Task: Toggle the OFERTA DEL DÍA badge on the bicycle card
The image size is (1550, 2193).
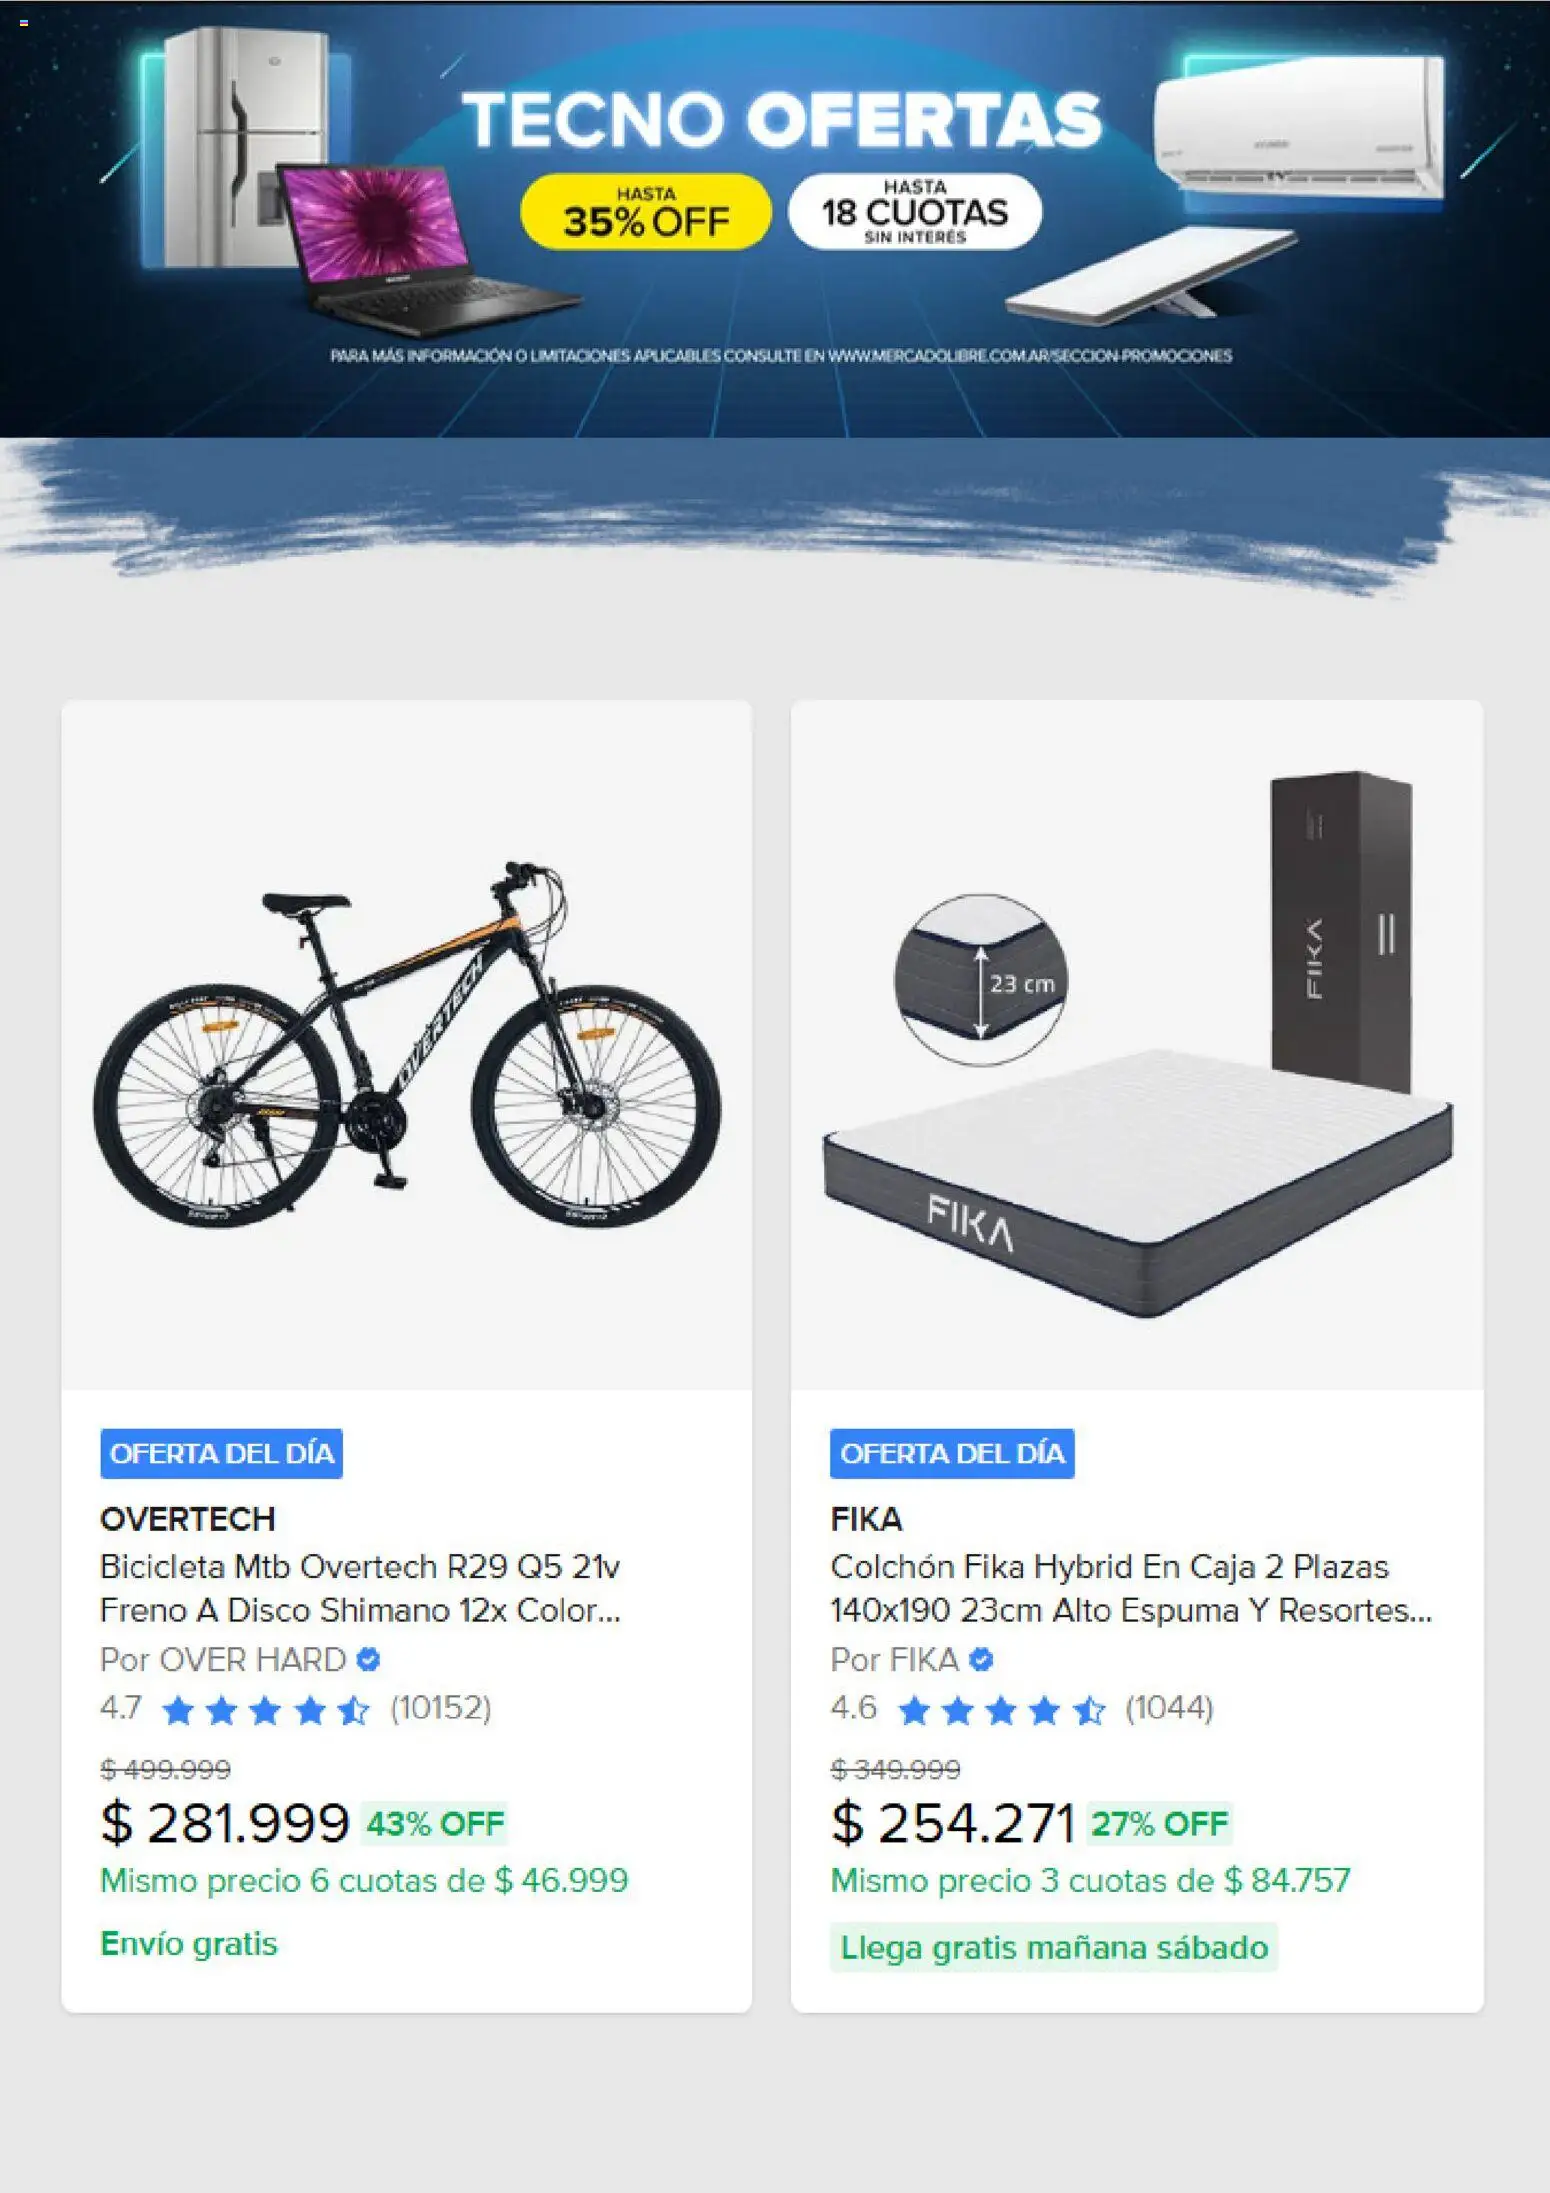Action: point(220,1457)
